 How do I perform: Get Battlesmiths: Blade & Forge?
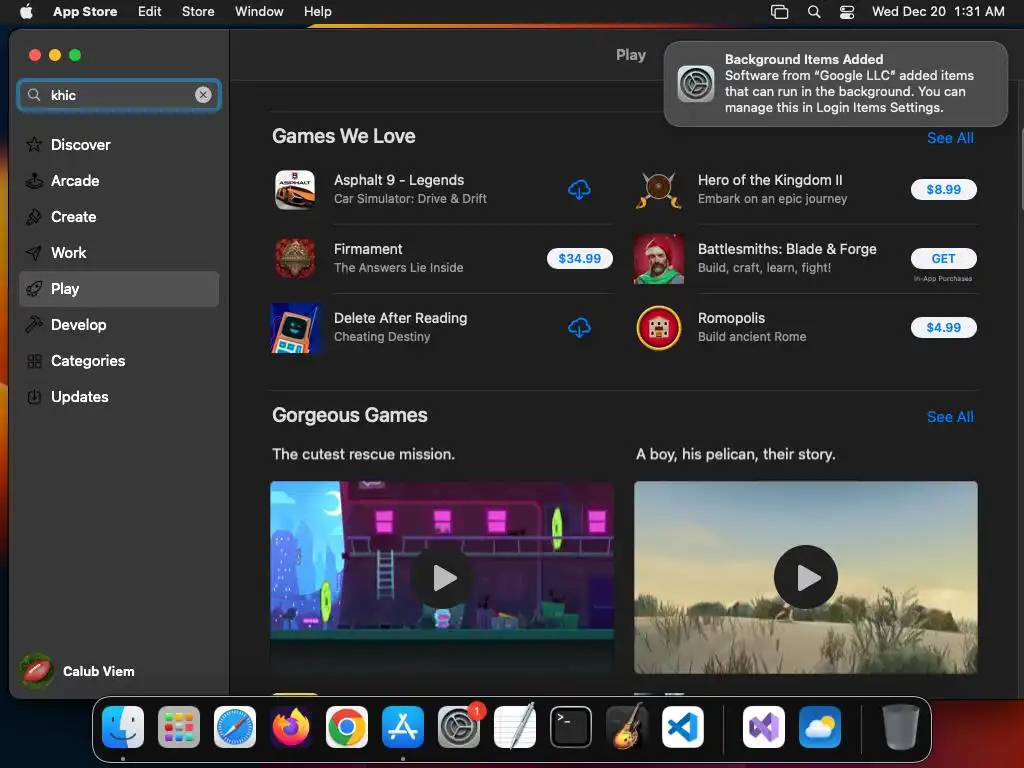click(x=944, y=259)
